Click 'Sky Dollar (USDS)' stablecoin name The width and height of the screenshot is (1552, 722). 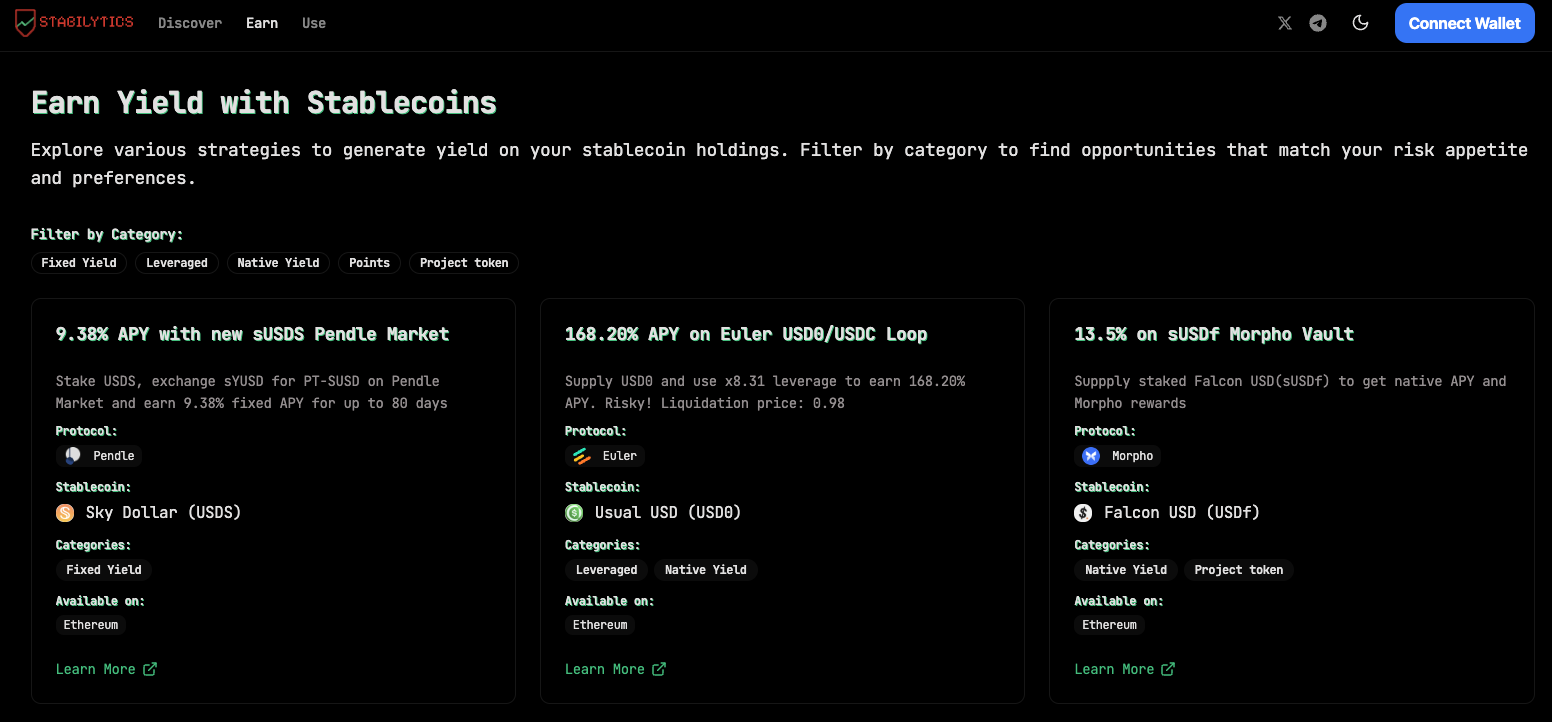[x=164, y=513]
